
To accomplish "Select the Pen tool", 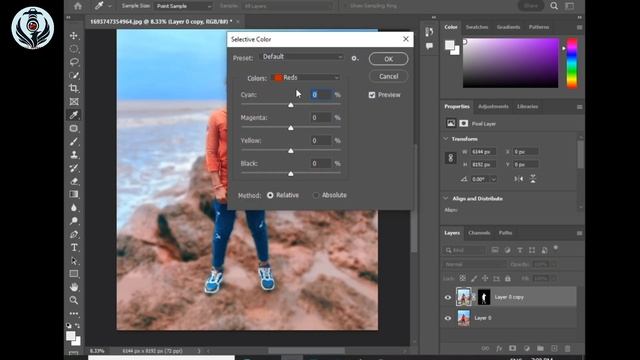I will point(74,234).
